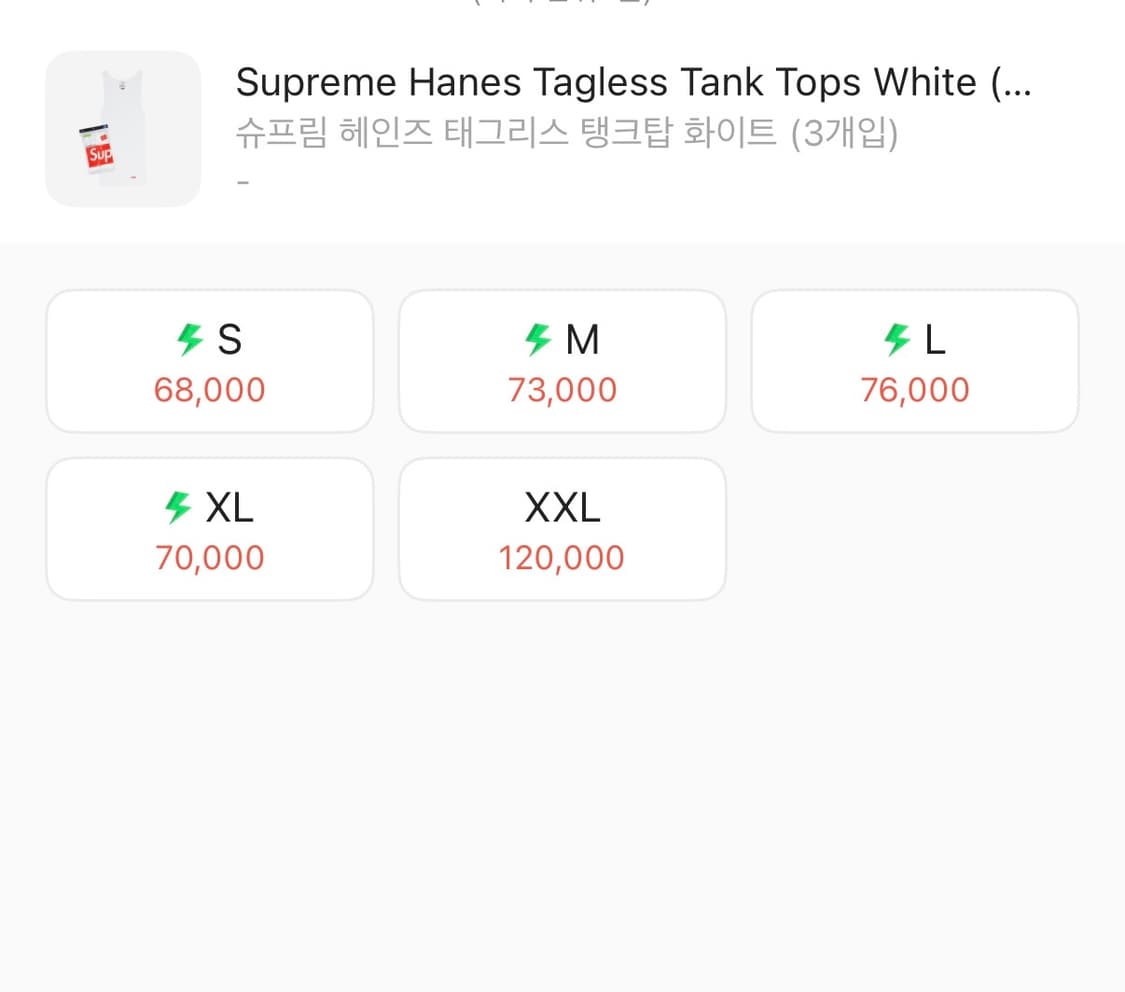This screenshot has width=1125, height=992.
Task: Tap the green lightning icon beside M
Action: [538, 339]
